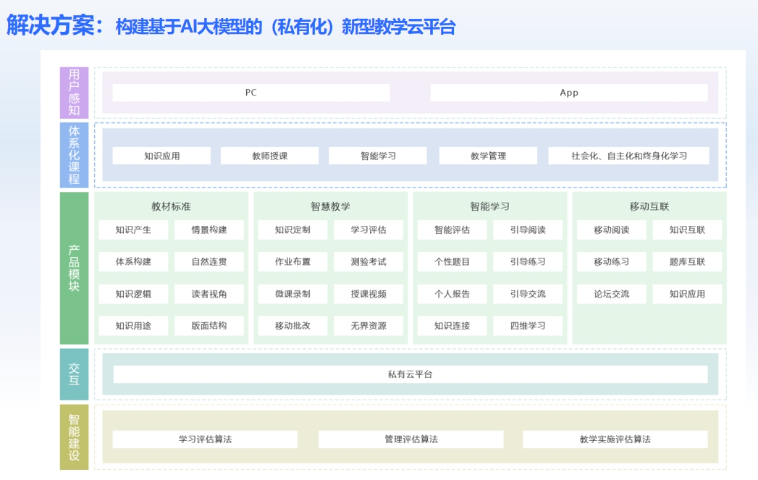This screenshot has width=758, height=480.
Task: Click the 教学管理 box
Action: [488, 156]
